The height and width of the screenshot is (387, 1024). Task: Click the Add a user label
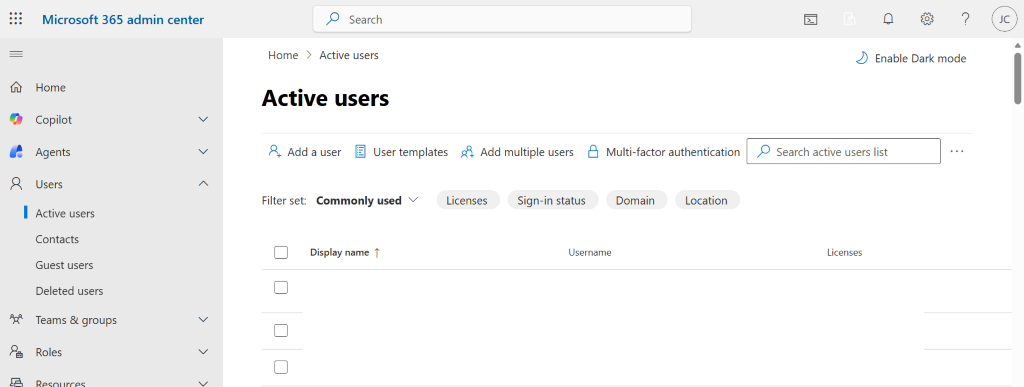pyautogui.click(x=314, y=152)
